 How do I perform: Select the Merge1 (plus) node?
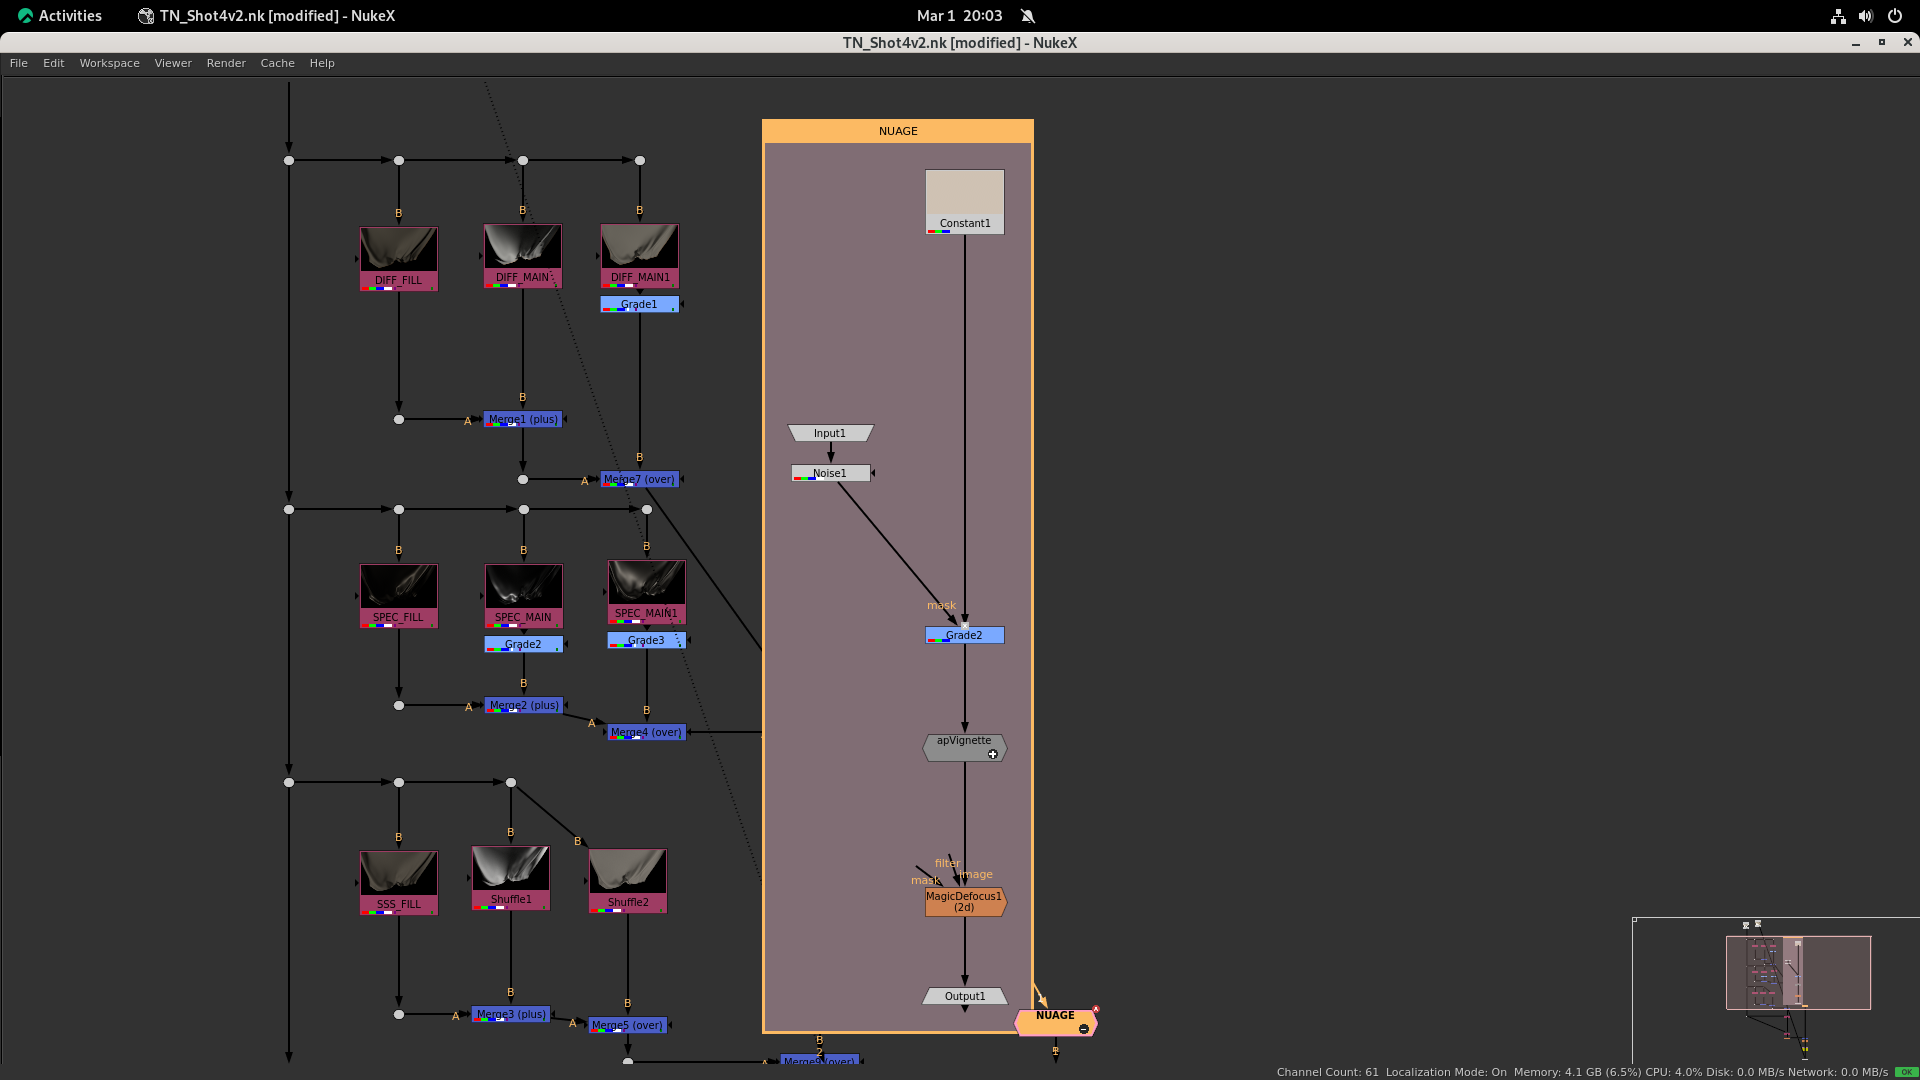[x=523, y=419]
